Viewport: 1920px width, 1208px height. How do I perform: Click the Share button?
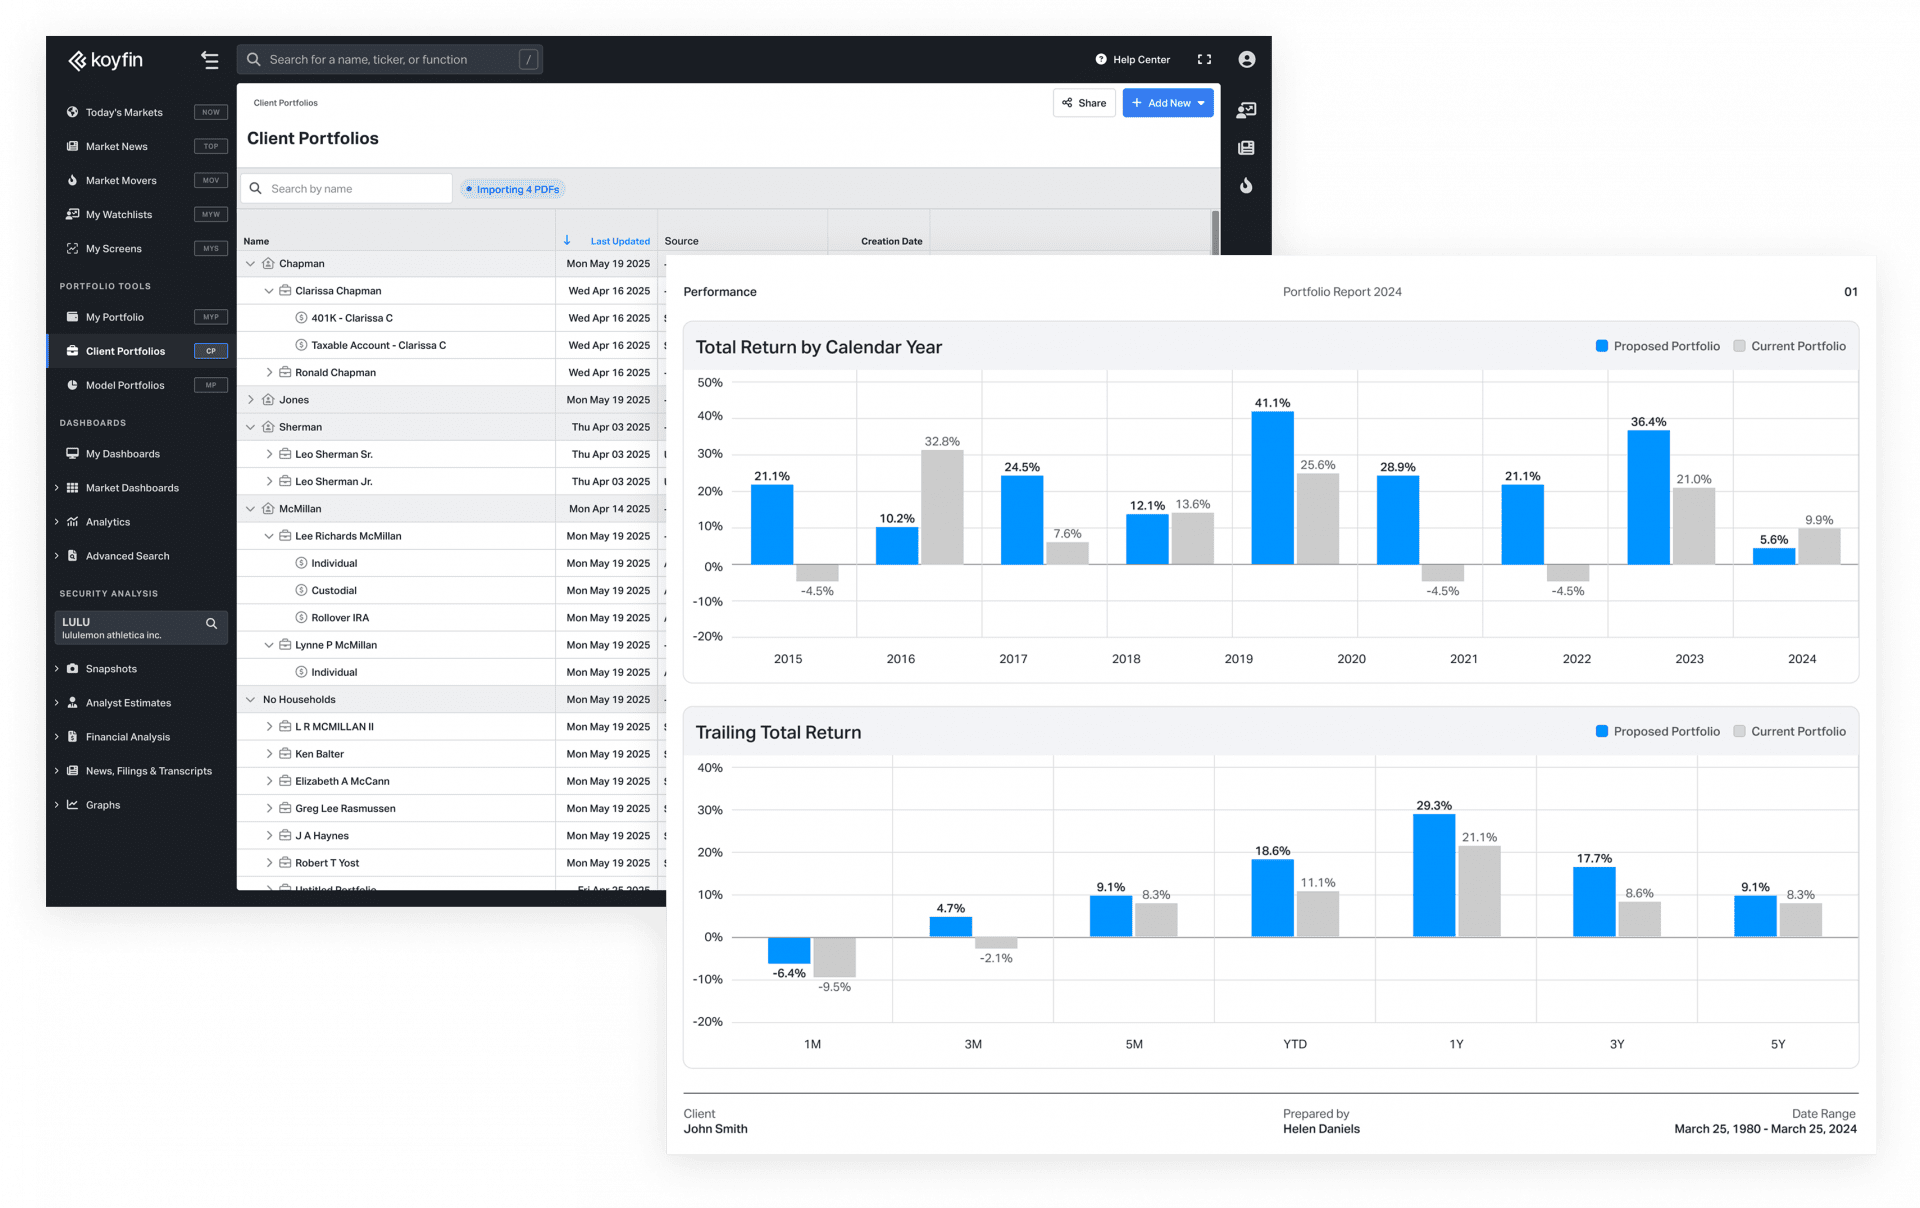[x=1084, y=102]
